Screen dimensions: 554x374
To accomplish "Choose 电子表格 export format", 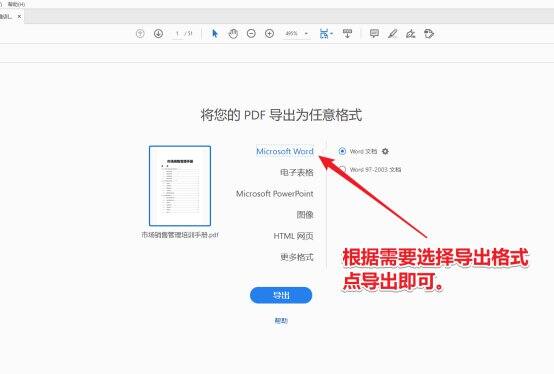I will coord(297,172).
